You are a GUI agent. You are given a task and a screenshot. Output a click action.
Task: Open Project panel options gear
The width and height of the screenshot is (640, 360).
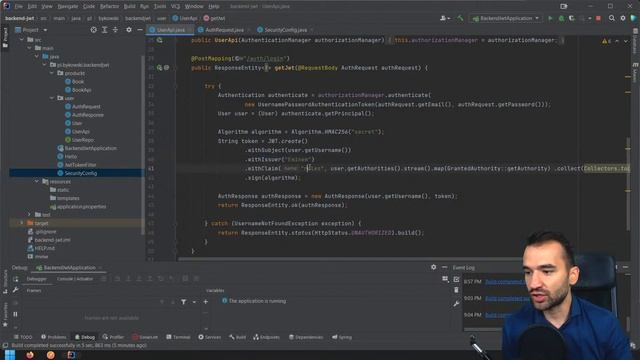tap(129, 30)
